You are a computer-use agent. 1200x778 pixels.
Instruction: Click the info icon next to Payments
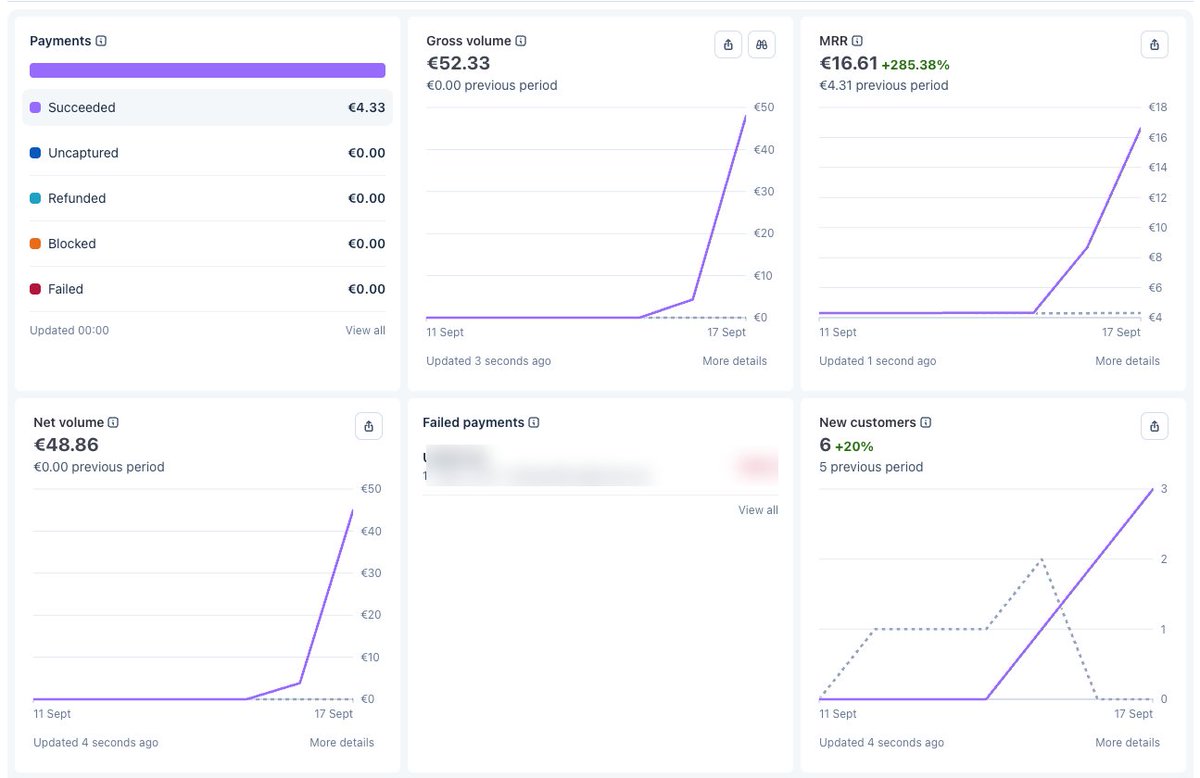[x=101, y=41]
